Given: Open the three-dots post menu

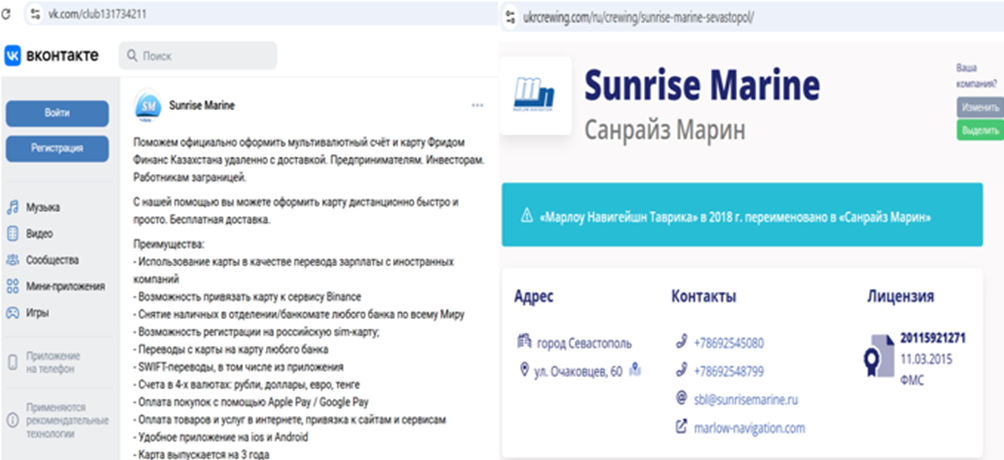Looking at the screenshot, I should [x=477, y=105].
